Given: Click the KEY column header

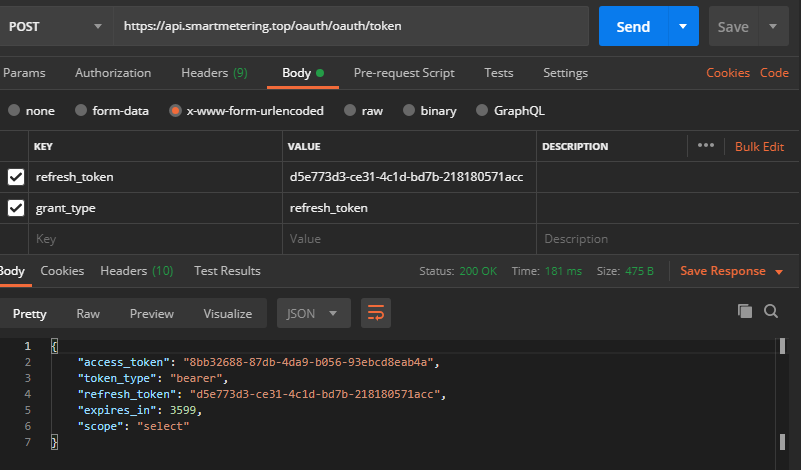Looking at the screenshot, I should 43,147.
